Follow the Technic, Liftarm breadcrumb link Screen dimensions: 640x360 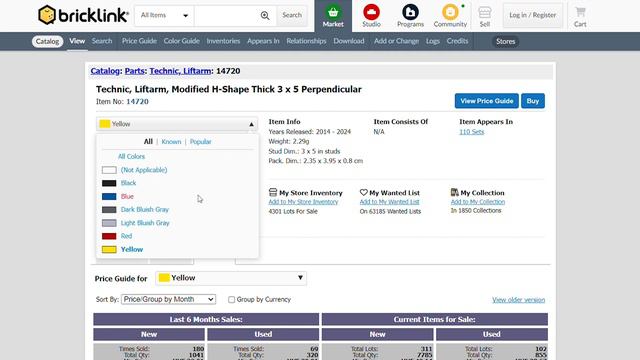(x=180, y=71)
